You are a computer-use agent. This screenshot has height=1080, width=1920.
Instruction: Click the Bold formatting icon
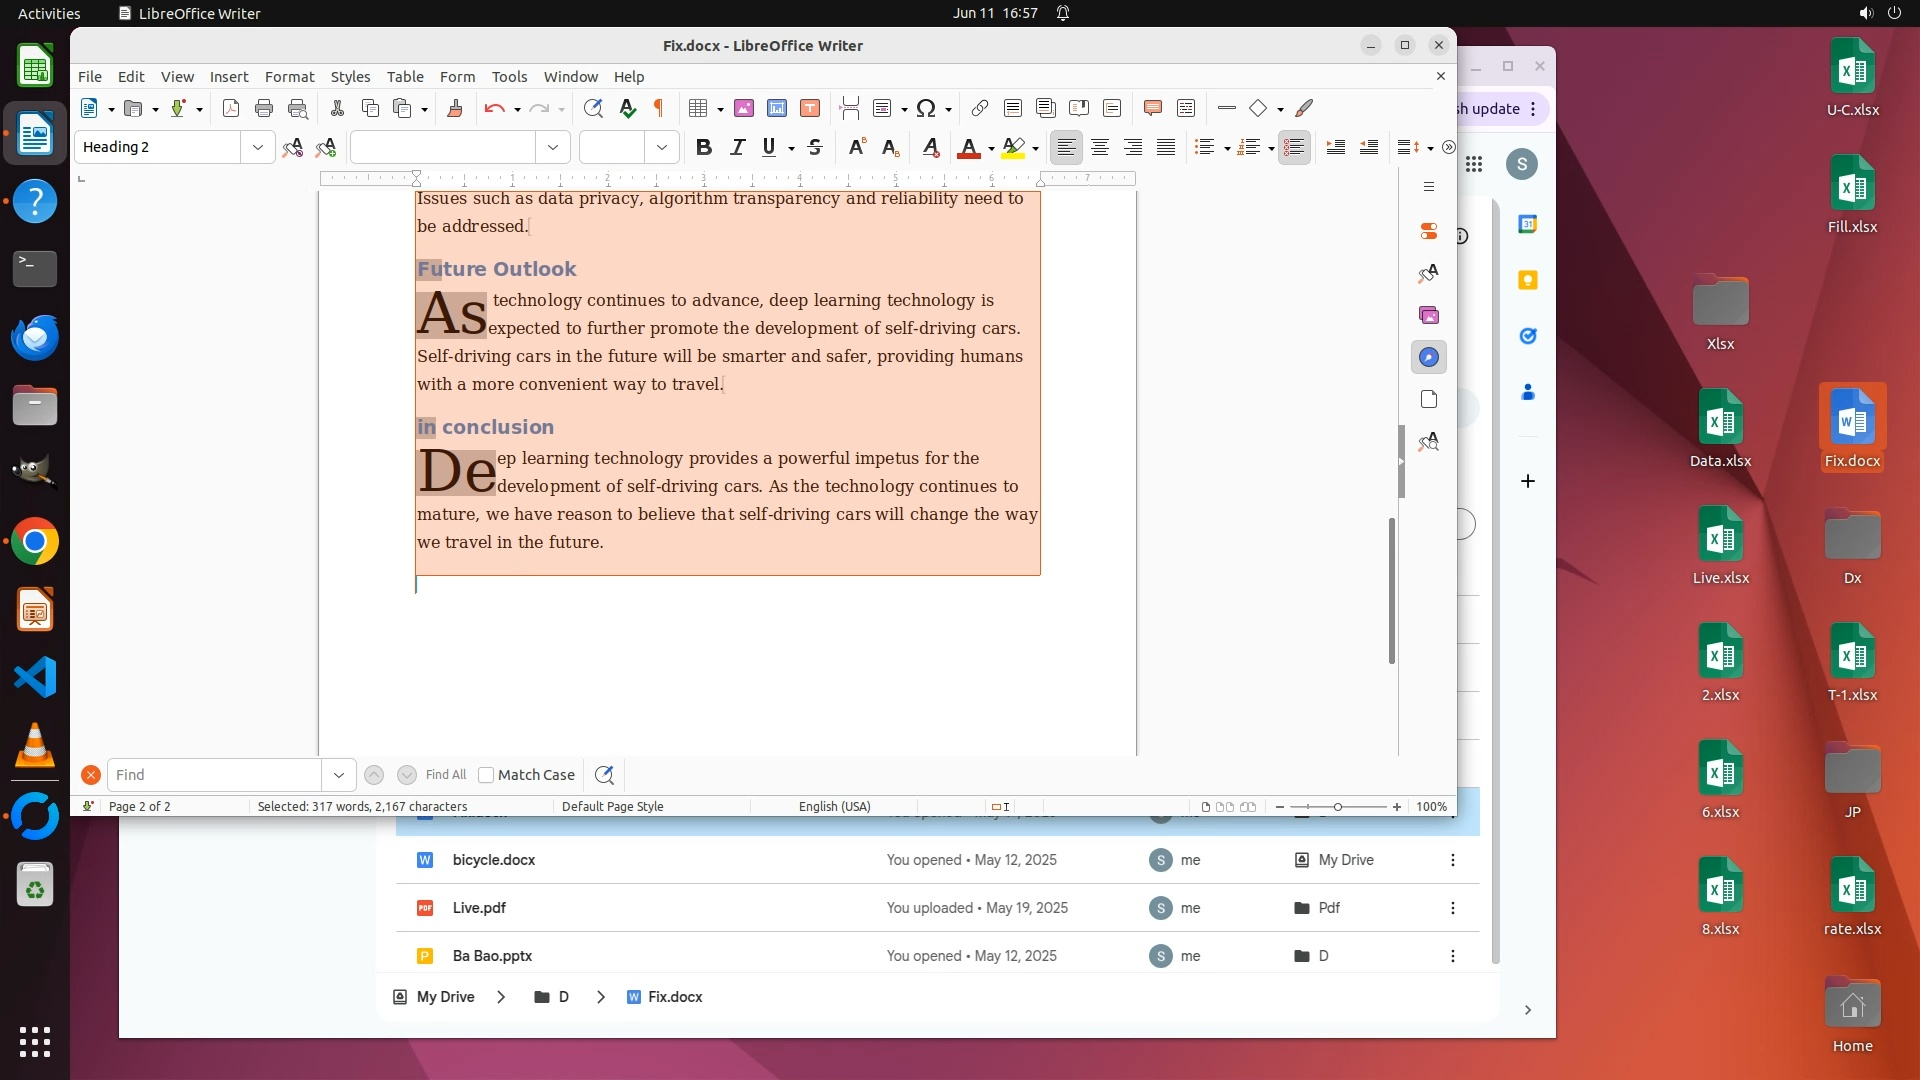(704, 147)
